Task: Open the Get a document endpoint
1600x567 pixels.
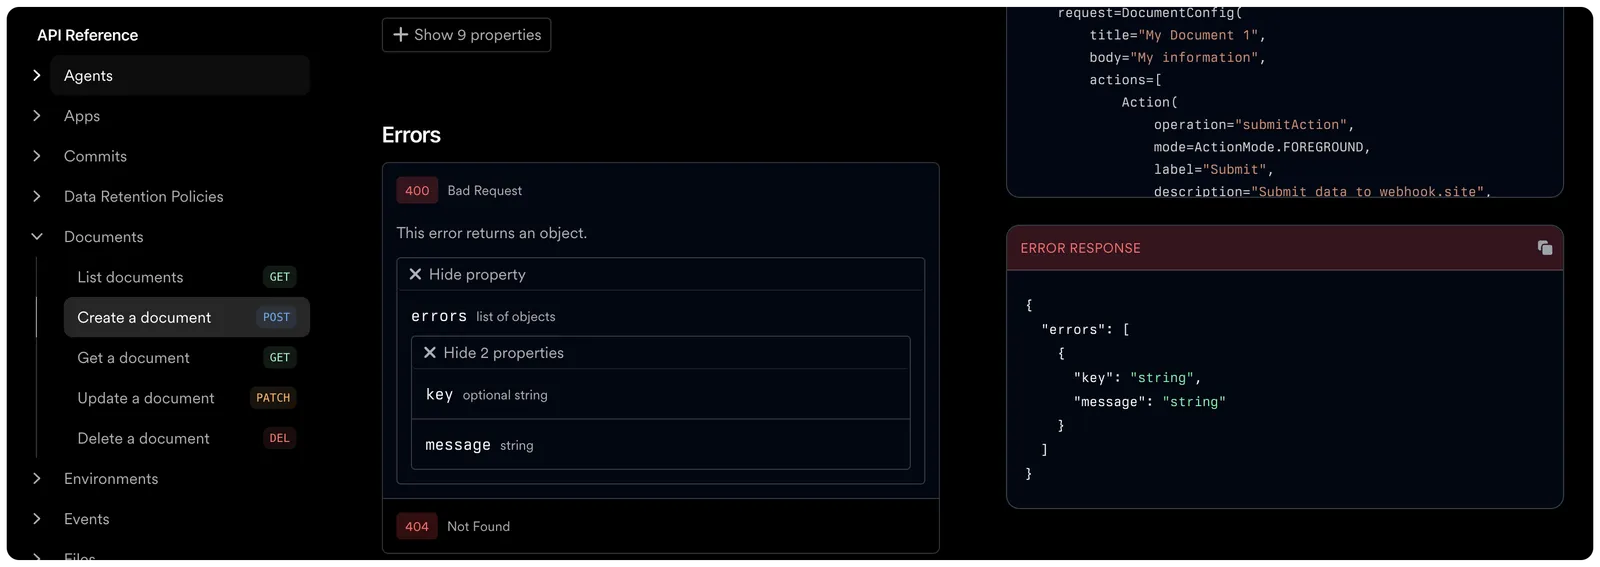Action: tap(187, 358)
